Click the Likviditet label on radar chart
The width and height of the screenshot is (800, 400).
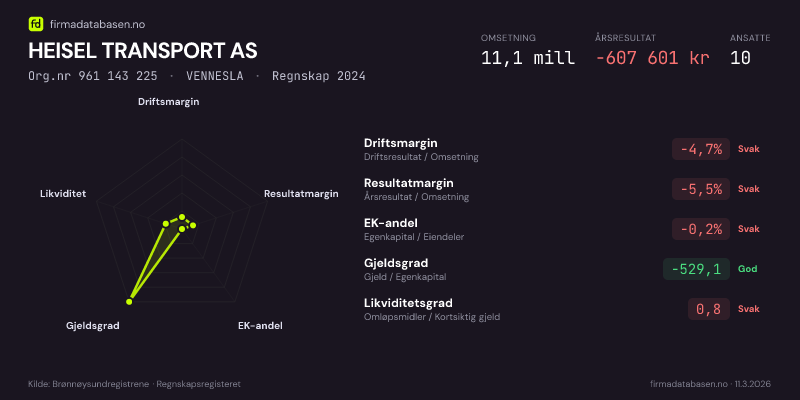[x=63, y=193]
